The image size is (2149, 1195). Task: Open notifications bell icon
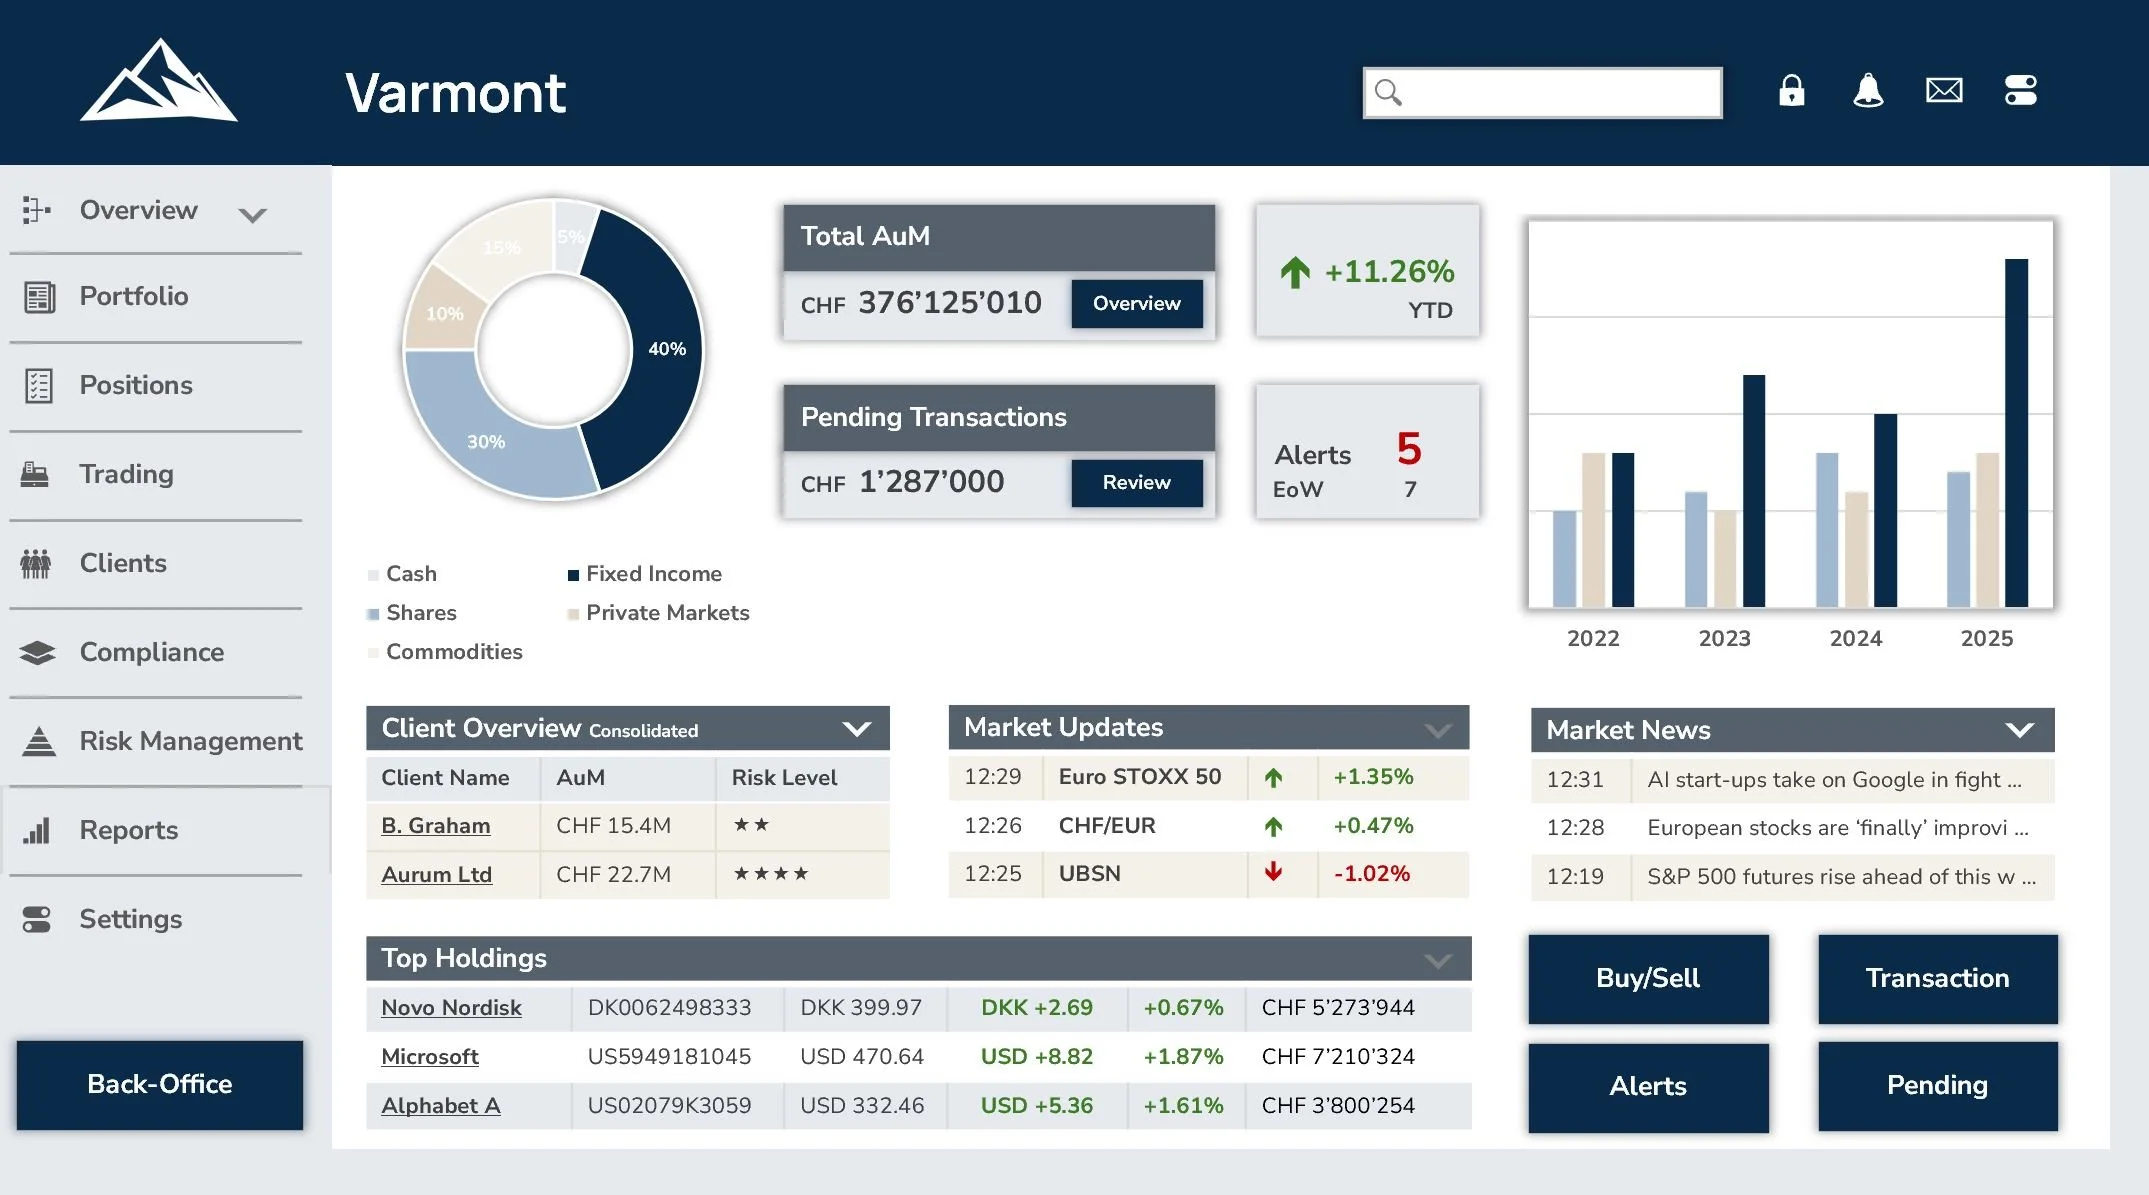(1867, 91)
